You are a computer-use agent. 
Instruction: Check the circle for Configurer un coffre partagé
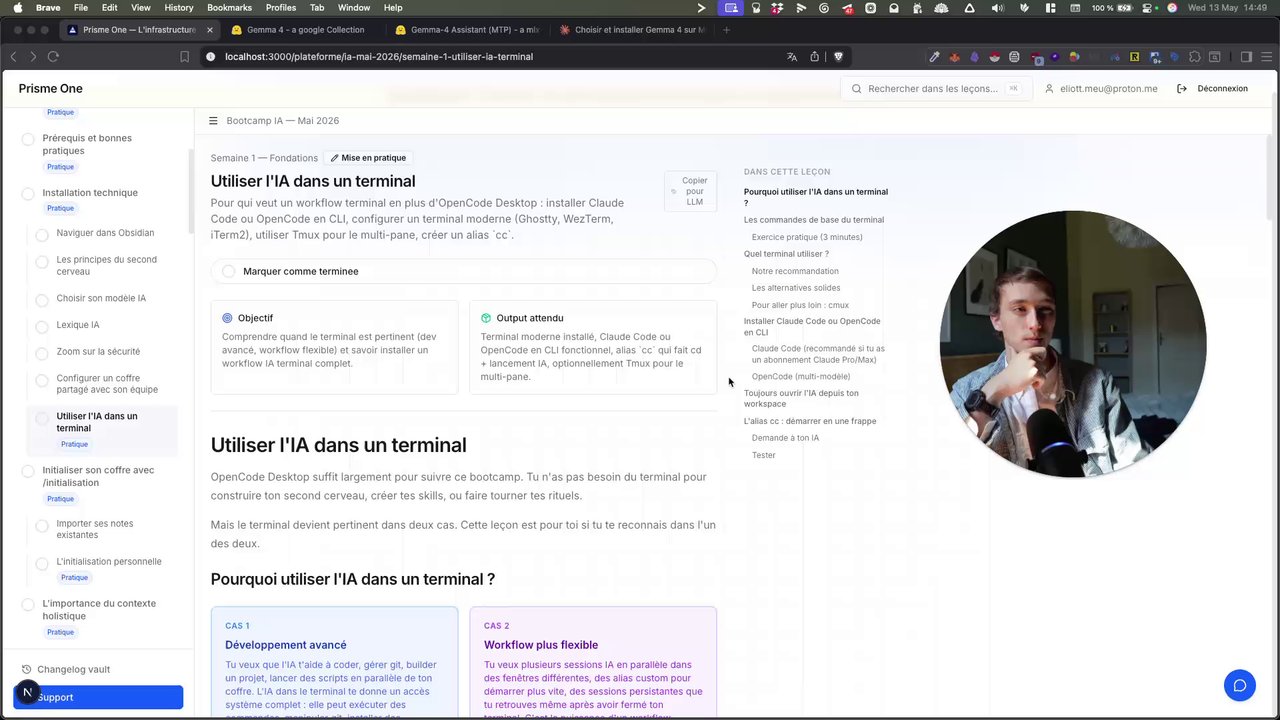coord(42,380)
